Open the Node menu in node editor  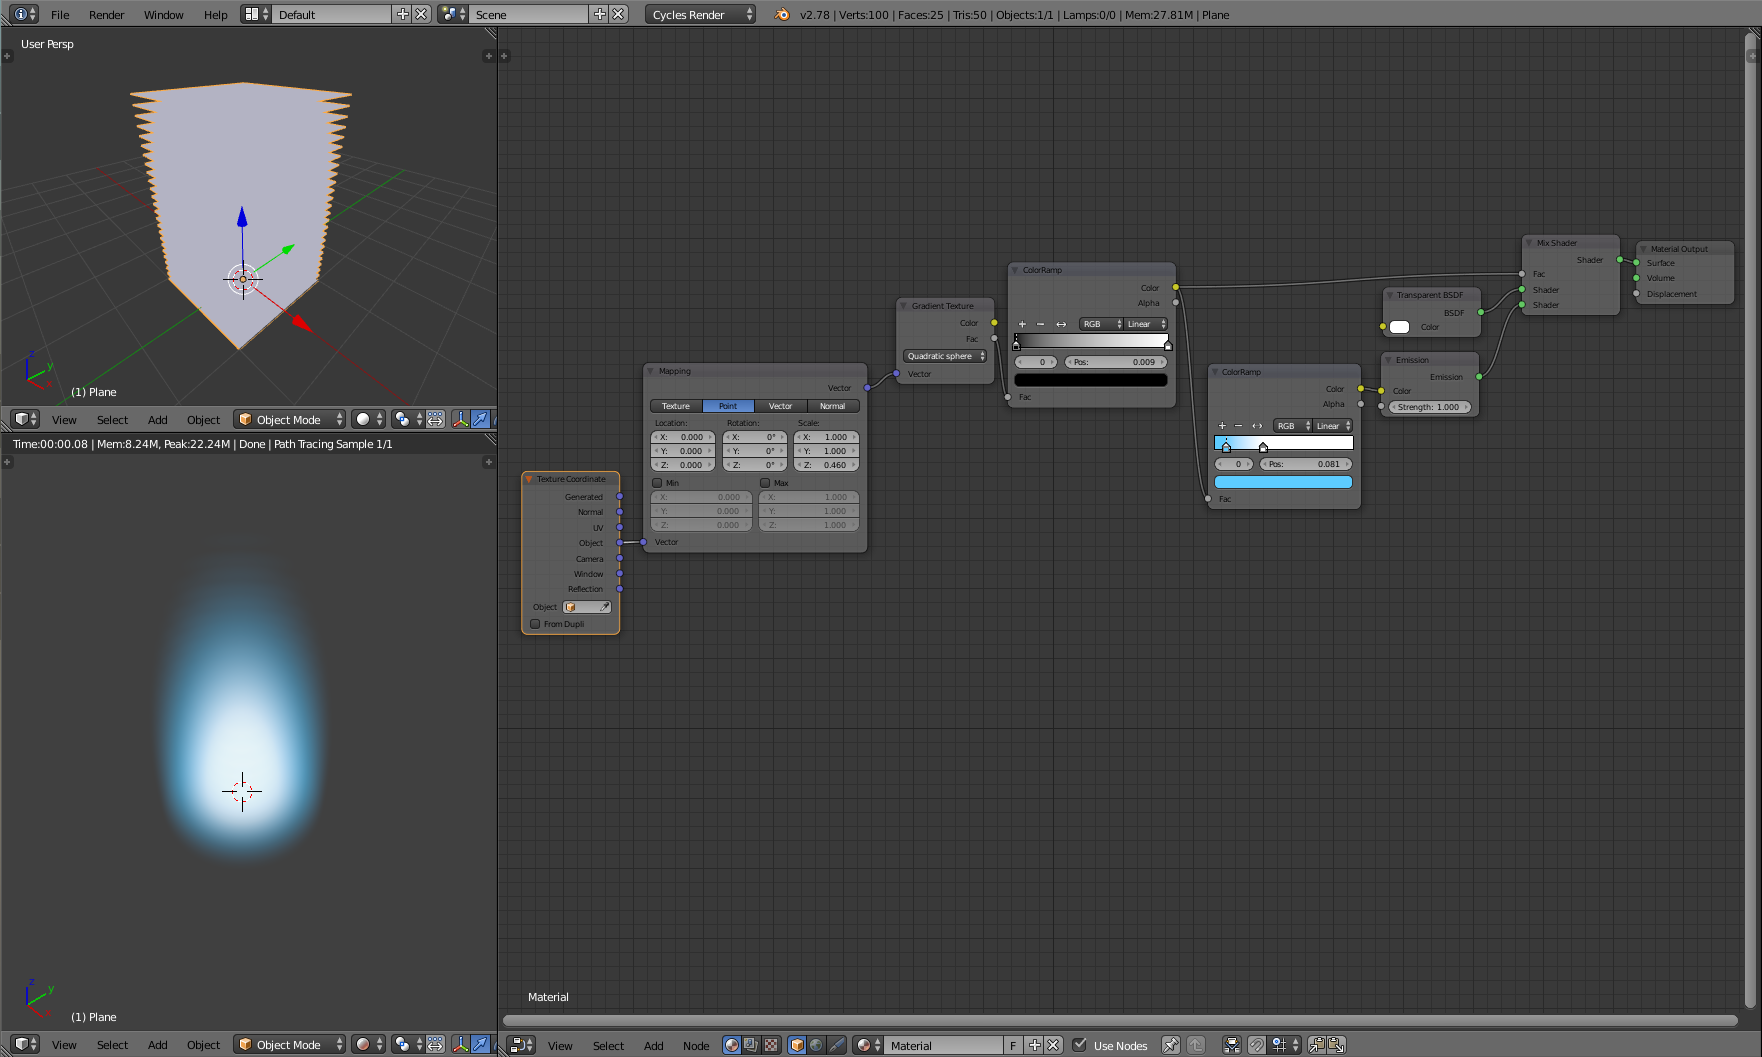[x=696, y=1045]
